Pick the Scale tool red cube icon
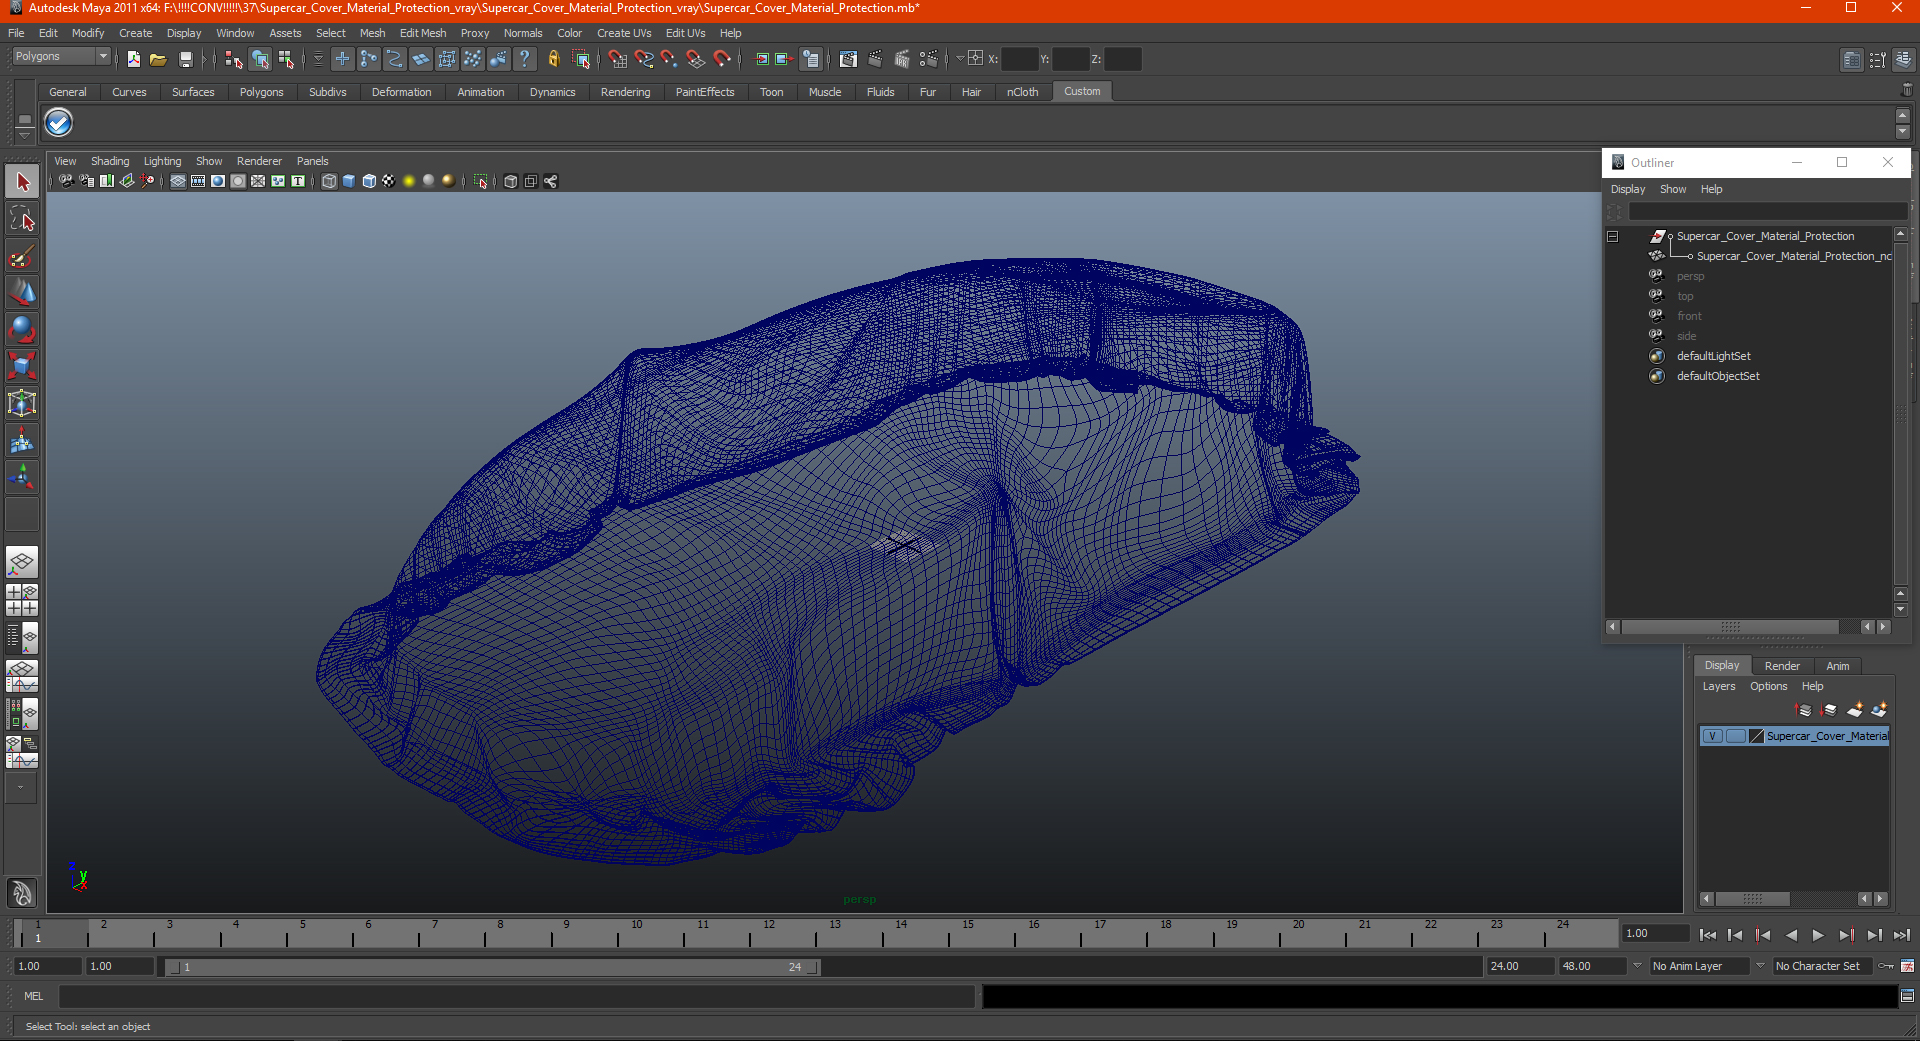The image size is (1920, 1041). click(x=22, y=366)
